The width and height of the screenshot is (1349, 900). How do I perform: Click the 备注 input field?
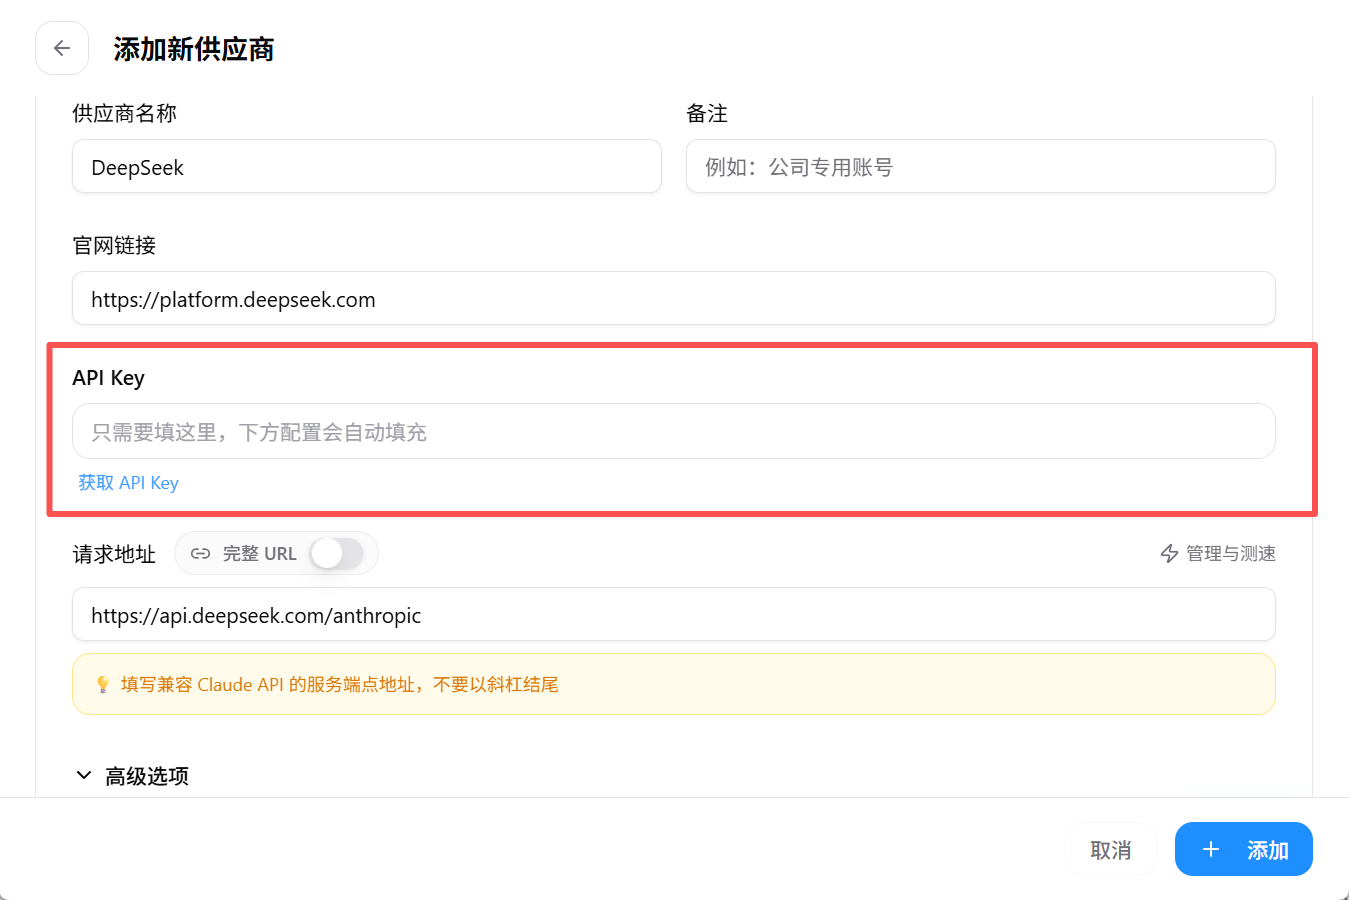pyautogui.click(x=980, y=167)
